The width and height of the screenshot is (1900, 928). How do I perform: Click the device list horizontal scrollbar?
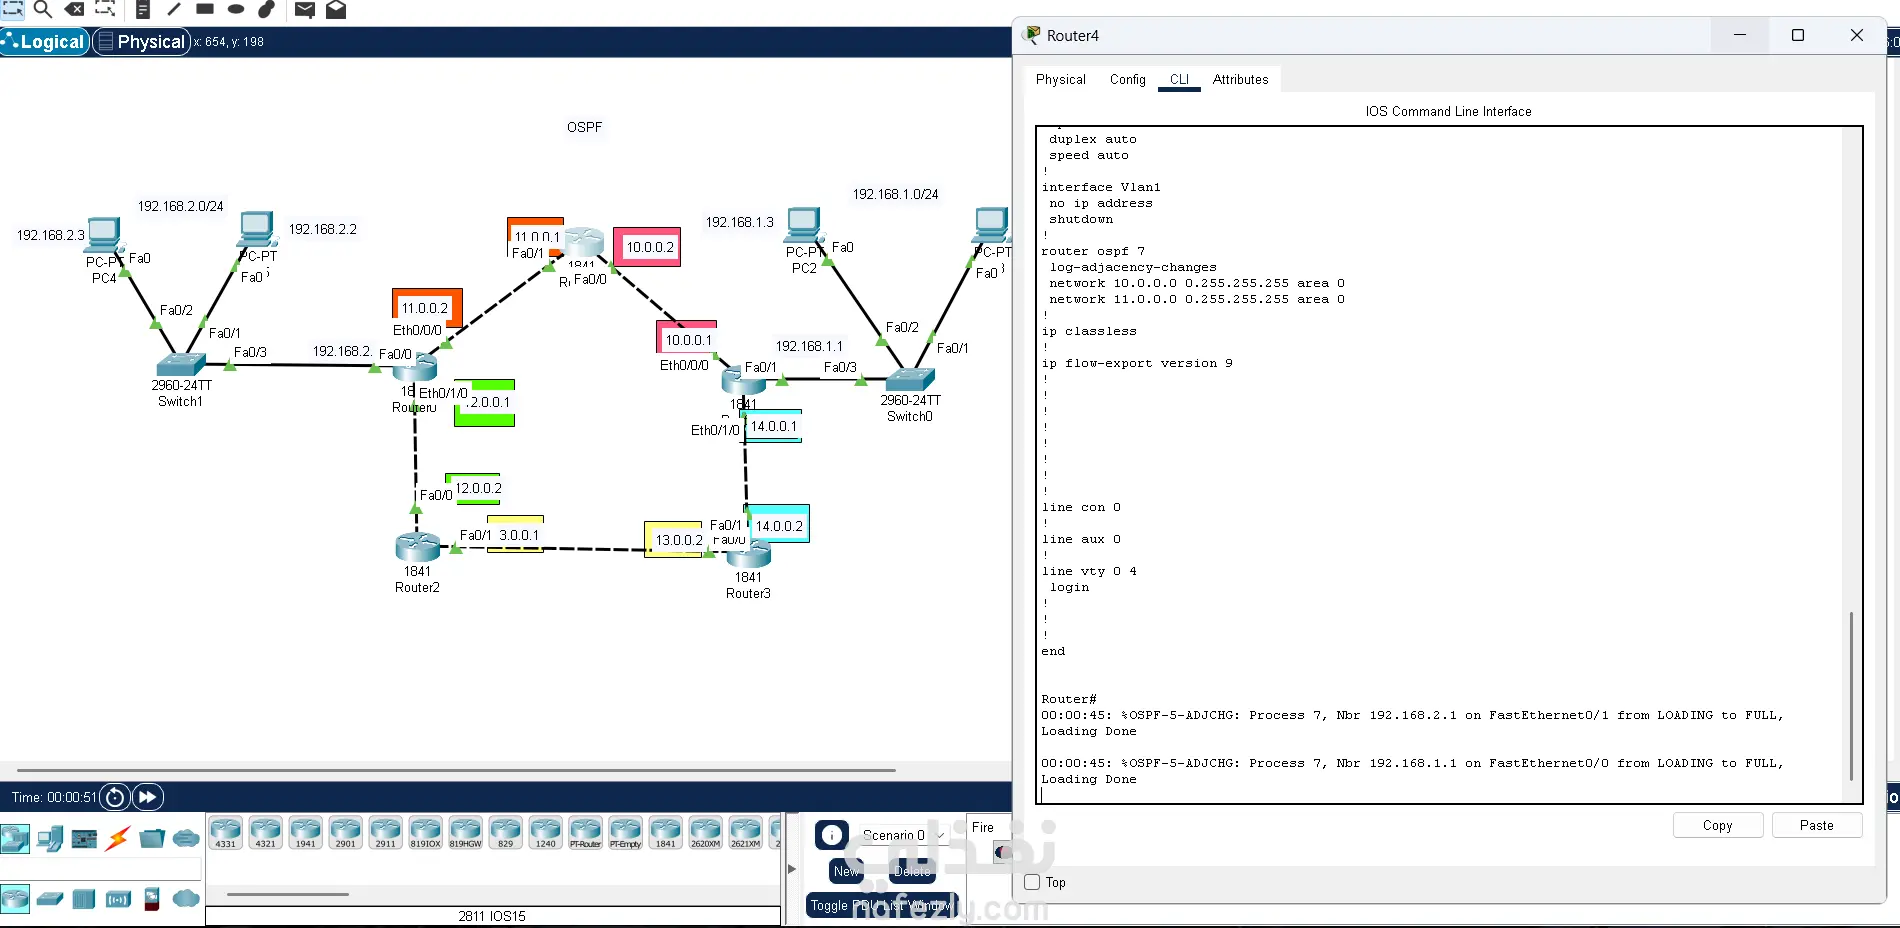(288, 894)
